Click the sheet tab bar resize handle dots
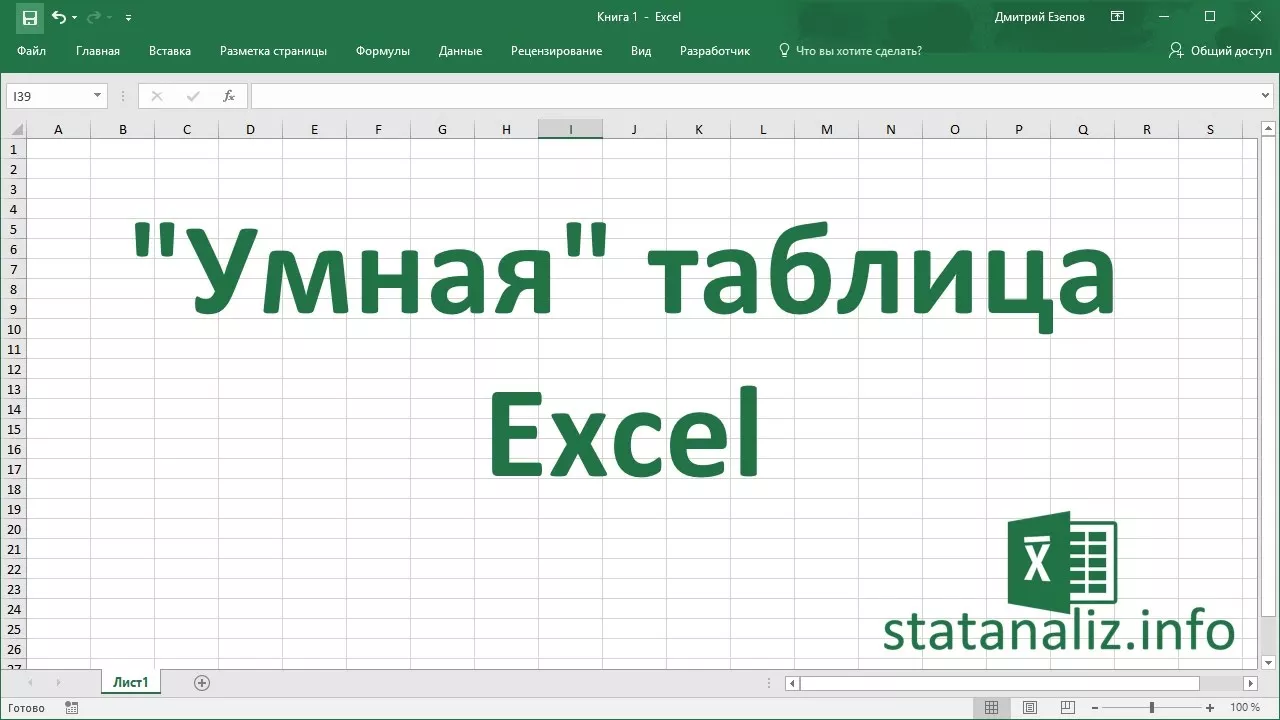1280x720 pixels. tap(768, 684)
